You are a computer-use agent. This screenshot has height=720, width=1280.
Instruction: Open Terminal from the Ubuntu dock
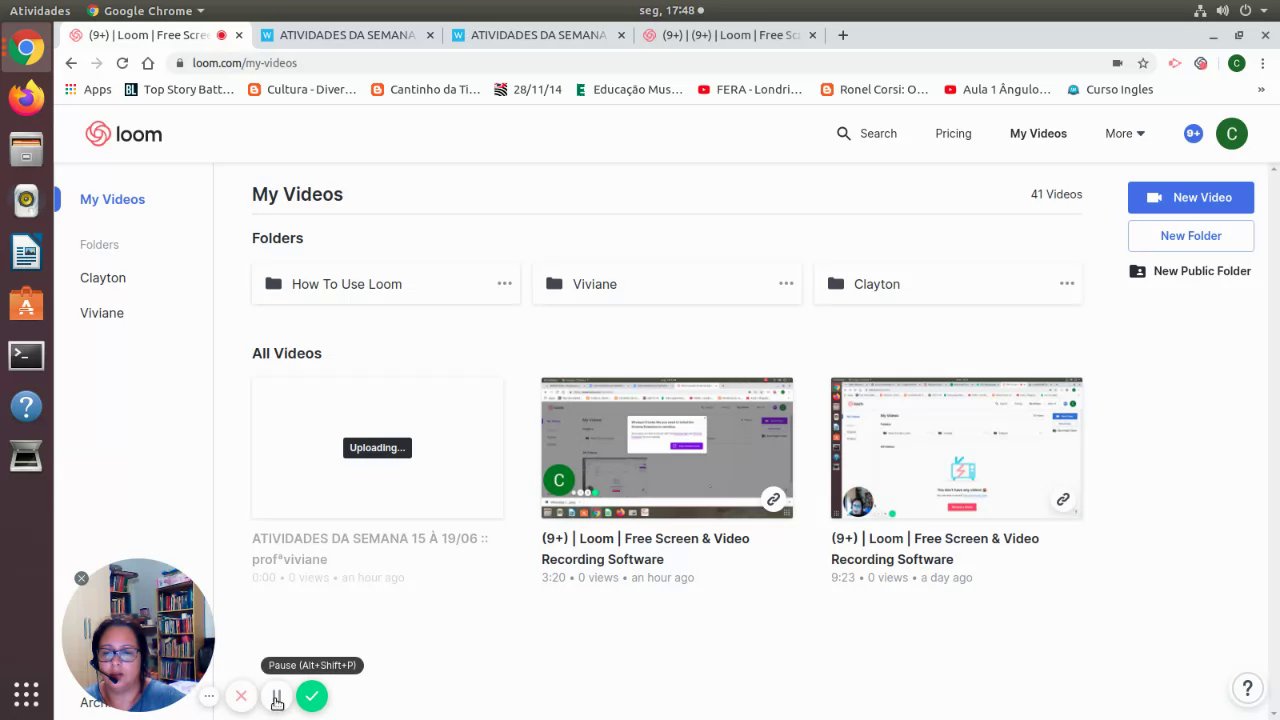click(26, 355)
